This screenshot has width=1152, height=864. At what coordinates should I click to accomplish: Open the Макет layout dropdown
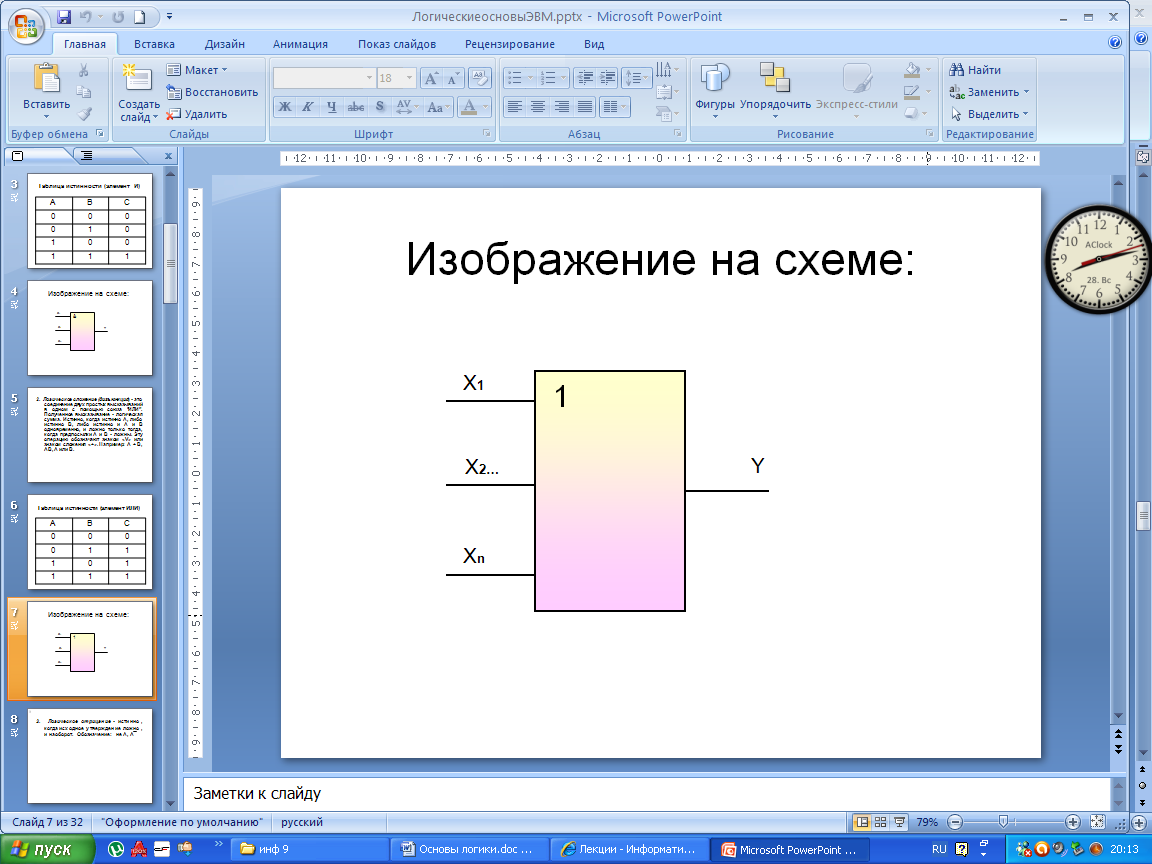(197, 70)
